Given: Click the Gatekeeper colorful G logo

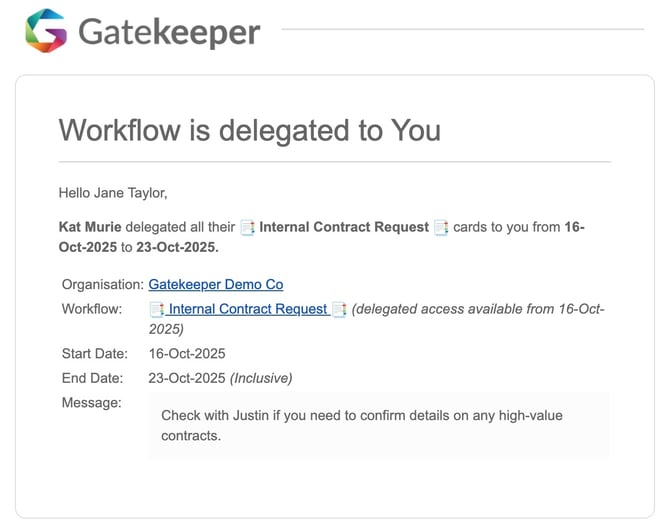Looking at the screenshot, I should tap(45, 30).
